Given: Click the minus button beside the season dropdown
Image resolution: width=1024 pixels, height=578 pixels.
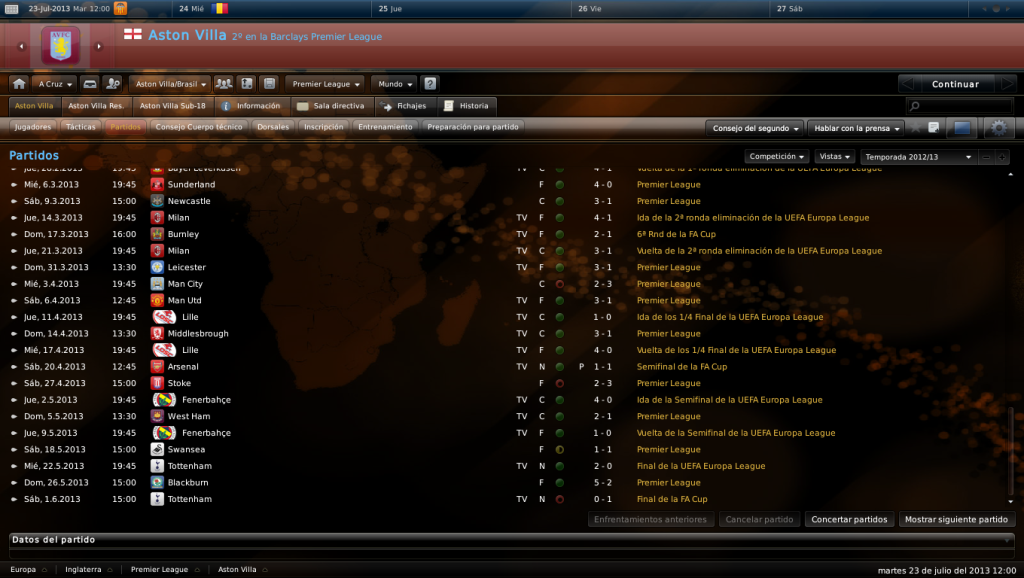Looking at the screenshot, I should click(x=986, y=157).
